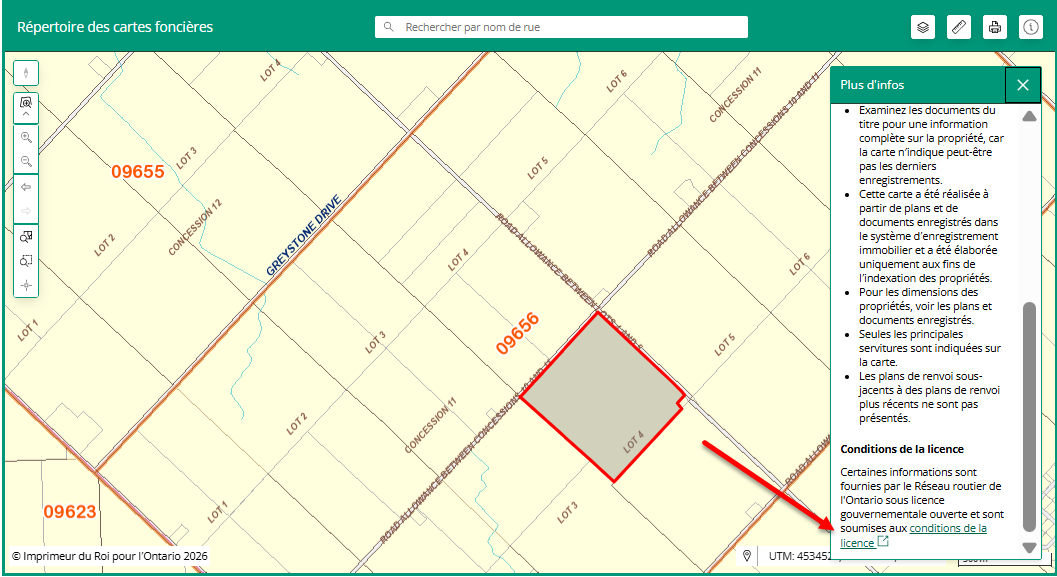Image resolution: width=1057 pixels, height=577 pixels.
Task: Click the zoom in magnifier
Action: (x=26, y=137)
